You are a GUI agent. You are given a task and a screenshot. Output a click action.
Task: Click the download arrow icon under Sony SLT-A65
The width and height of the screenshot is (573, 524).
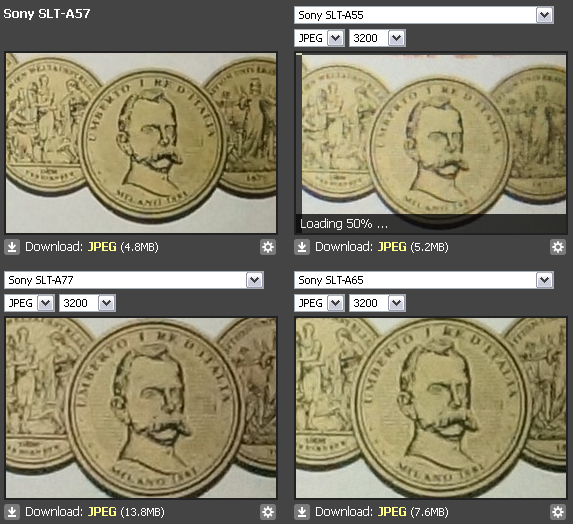pos(302,512)
